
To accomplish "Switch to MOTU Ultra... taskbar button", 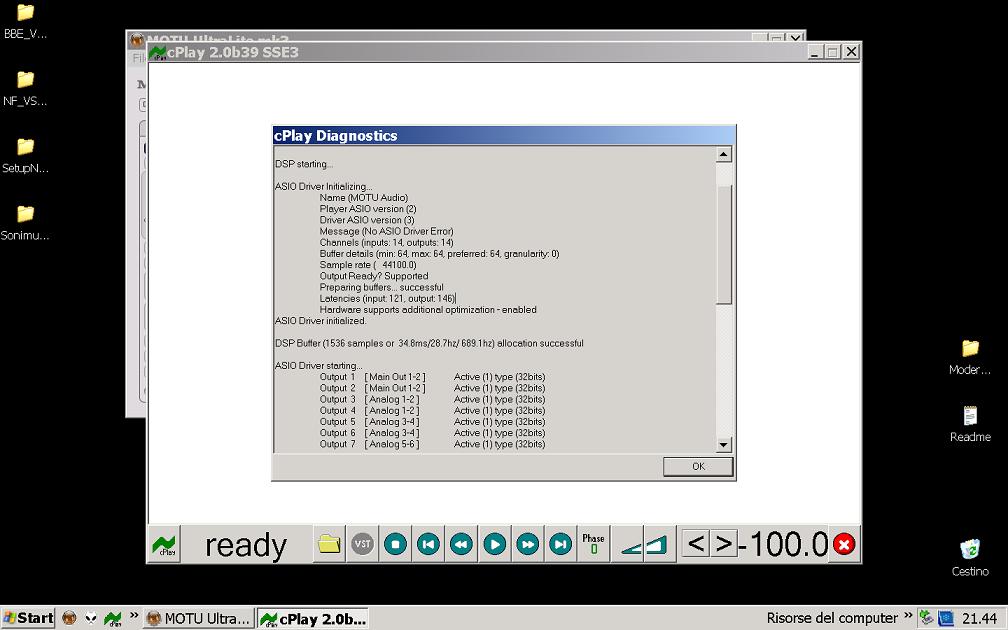I will click(x=199, y=618).
